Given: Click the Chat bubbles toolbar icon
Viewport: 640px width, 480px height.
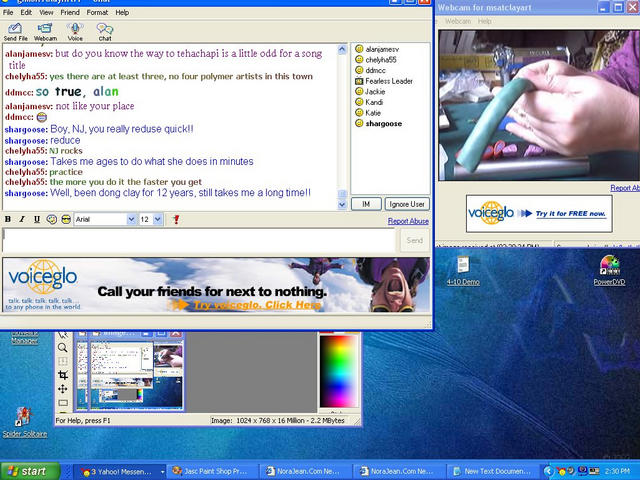Looking at the screenshot, I should [x=104, y=32].
